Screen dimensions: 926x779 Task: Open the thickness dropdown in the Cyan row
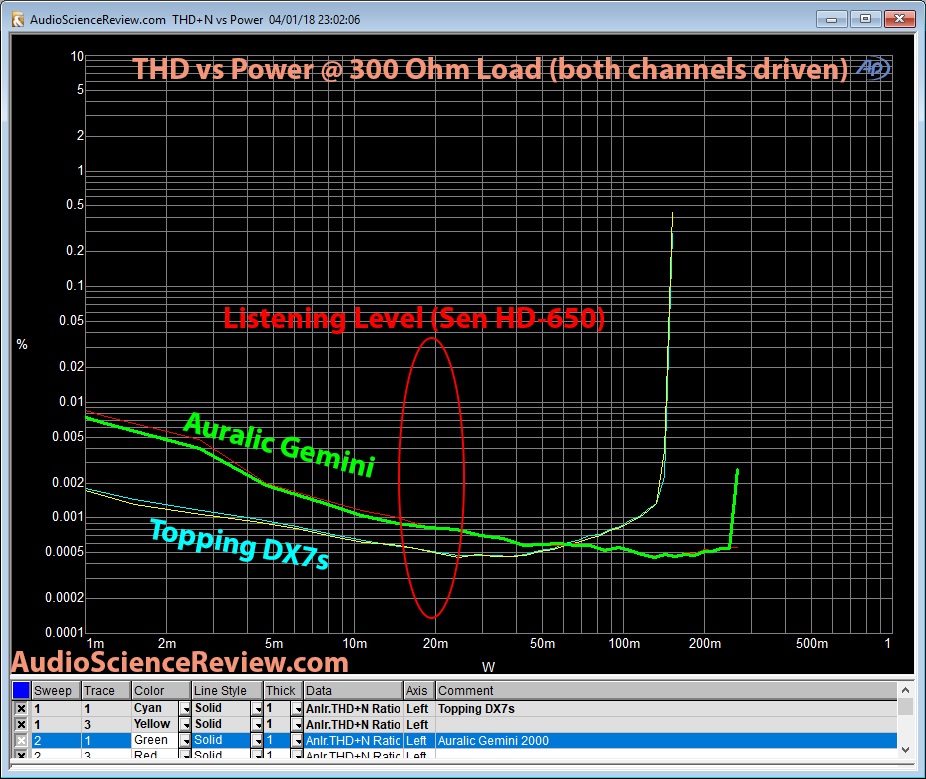(x=297, y=709)
